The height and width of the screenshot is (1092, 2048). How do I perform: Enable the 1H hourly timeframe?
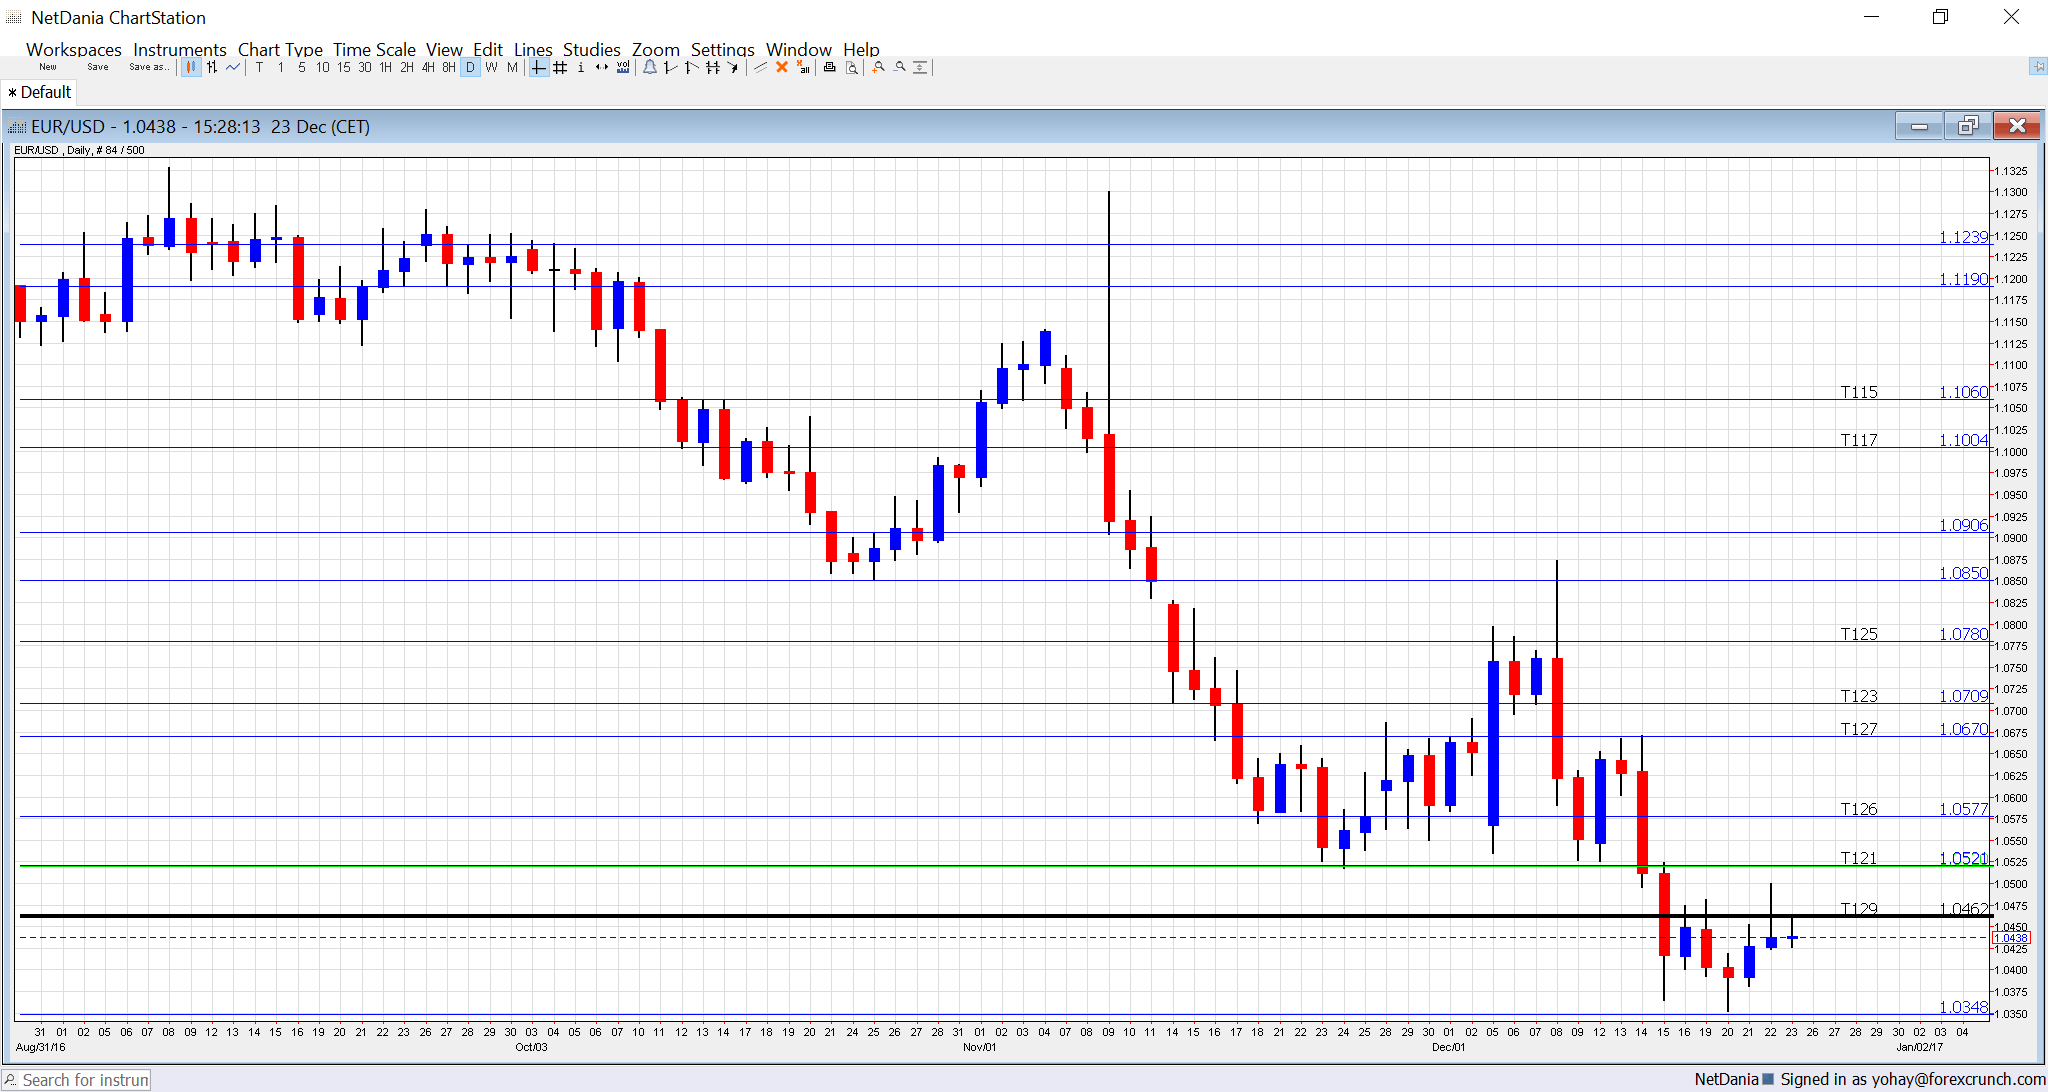(384, 67)
